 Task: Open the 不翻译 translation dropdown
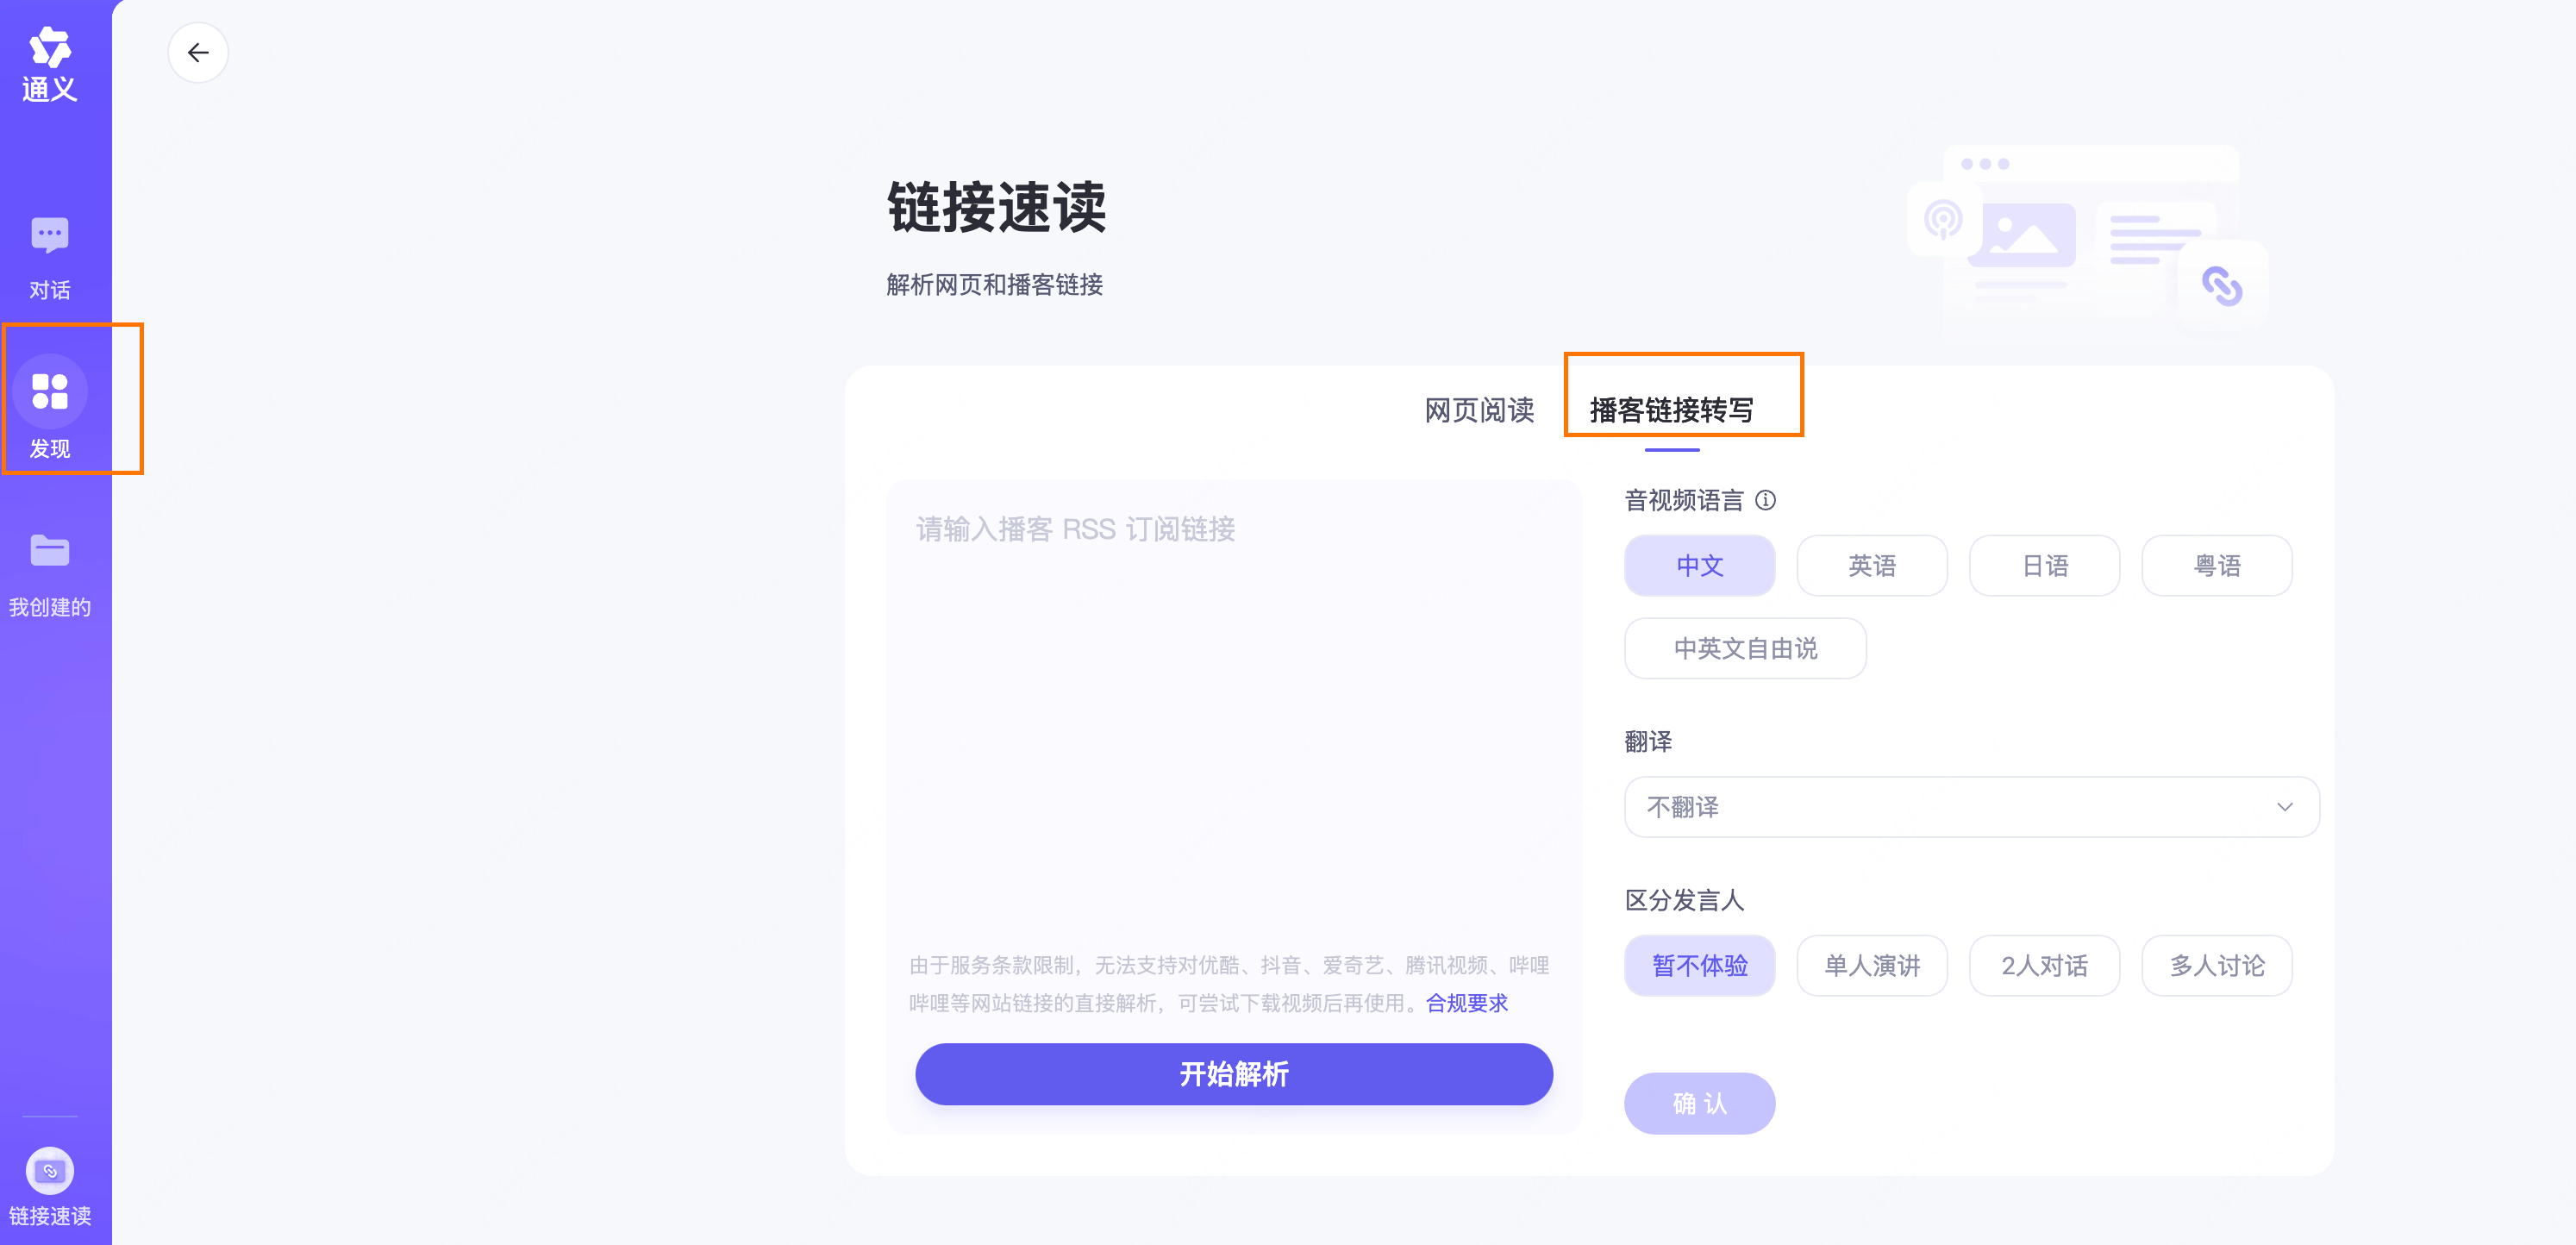(x=1950, y=807)
